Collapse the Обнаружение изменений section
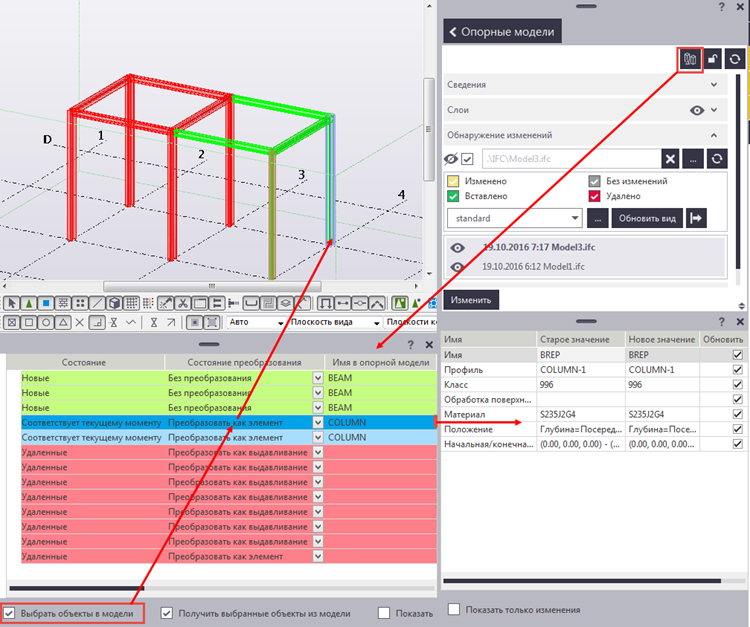Screen dimensions: 750x627 714,135
